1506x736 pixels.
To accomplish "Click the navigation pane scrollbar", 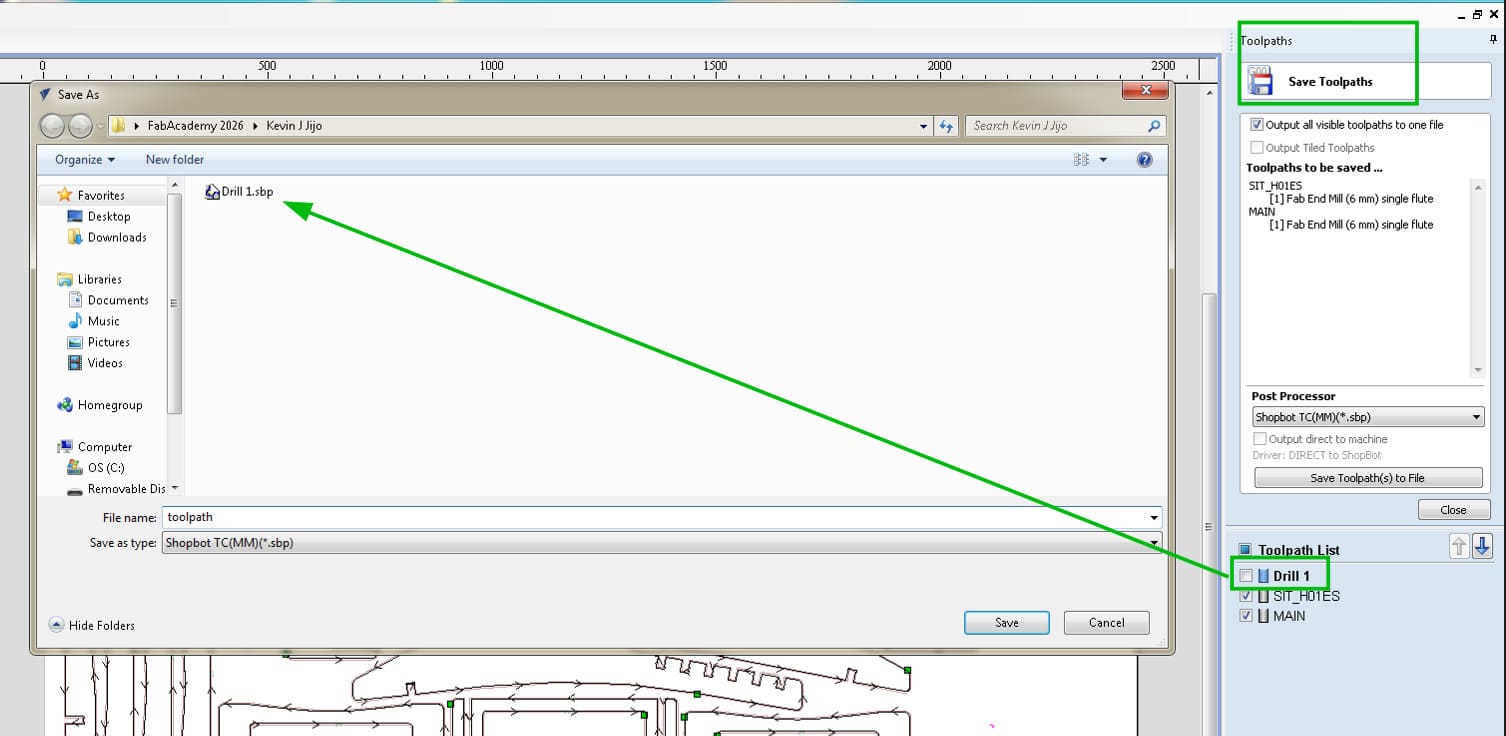I will [x=175, y=302].
